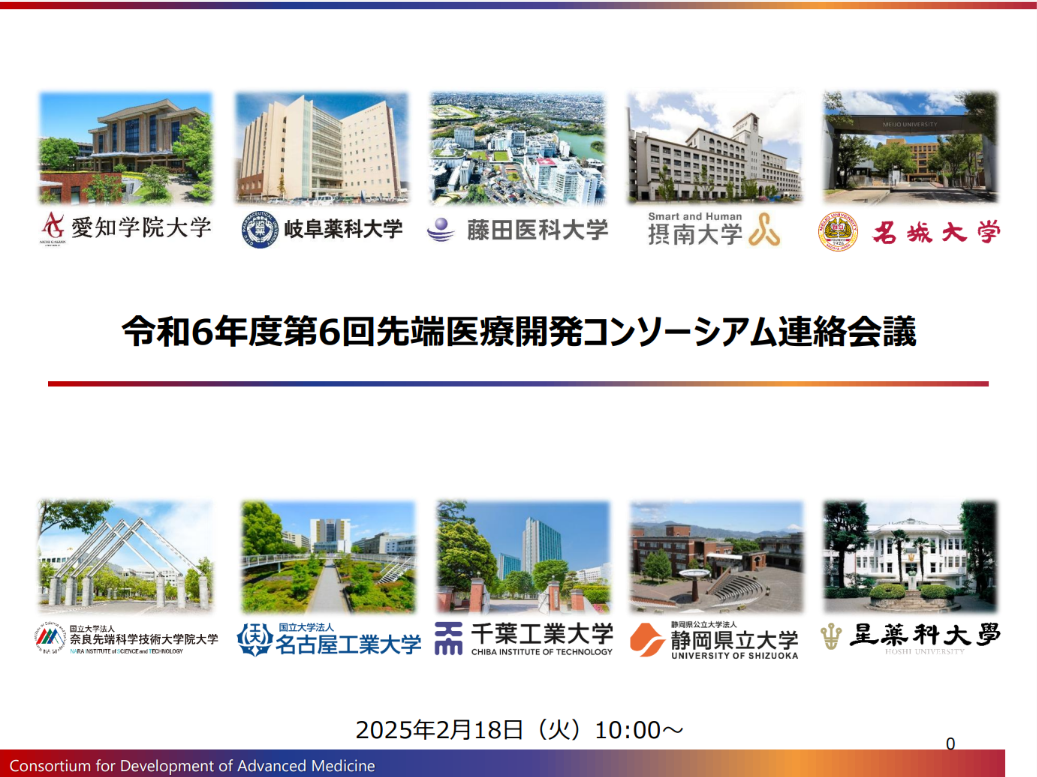Click the blue text 名古屋工業大学
The height and width of the screenshot is (777, 1037).
coord(348,644)
